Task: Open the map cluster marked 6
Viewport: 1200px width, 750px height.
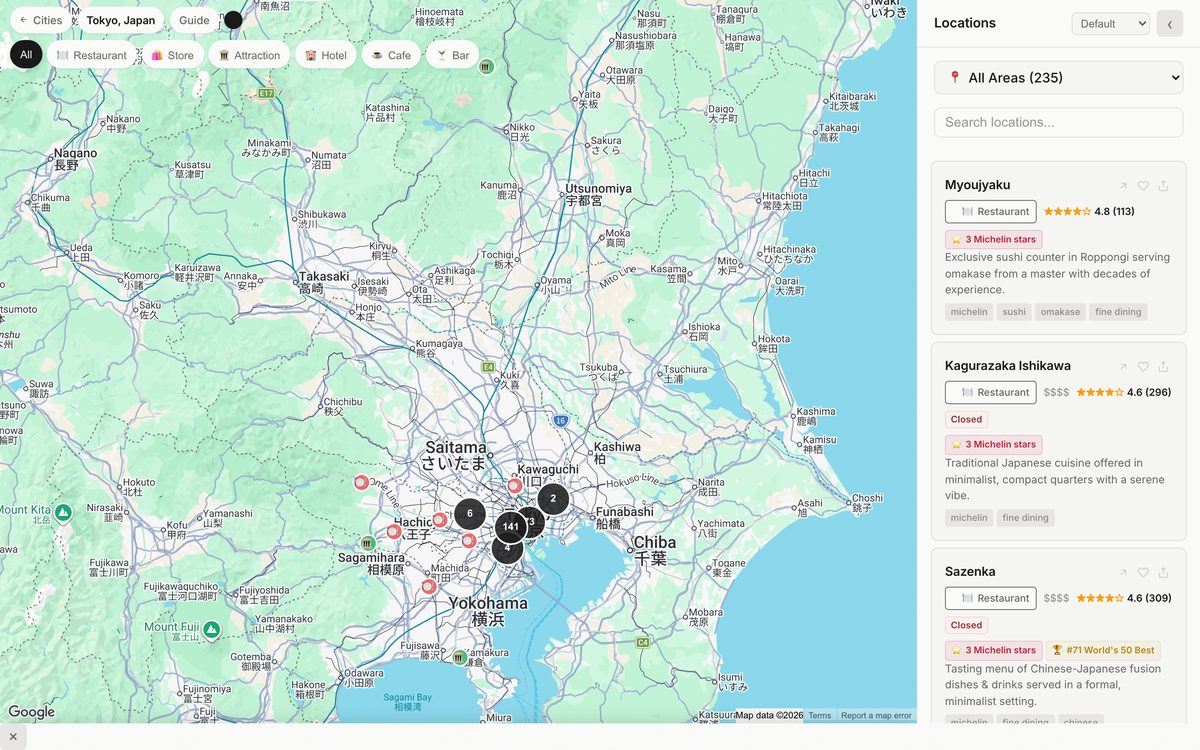Action: (x=470, y=514)
